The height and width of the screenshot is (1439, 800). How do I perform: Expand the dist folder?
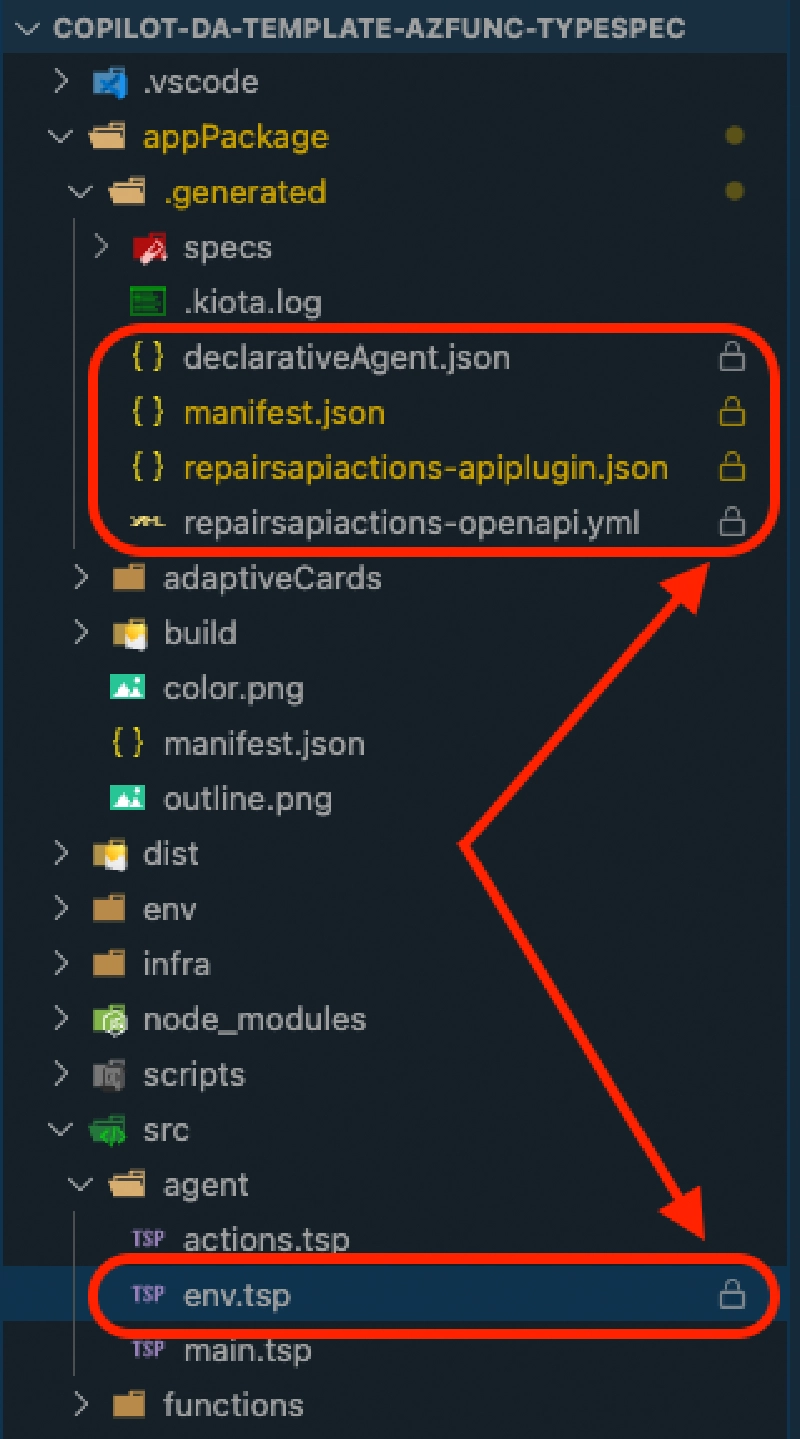[x=60, y=854]
